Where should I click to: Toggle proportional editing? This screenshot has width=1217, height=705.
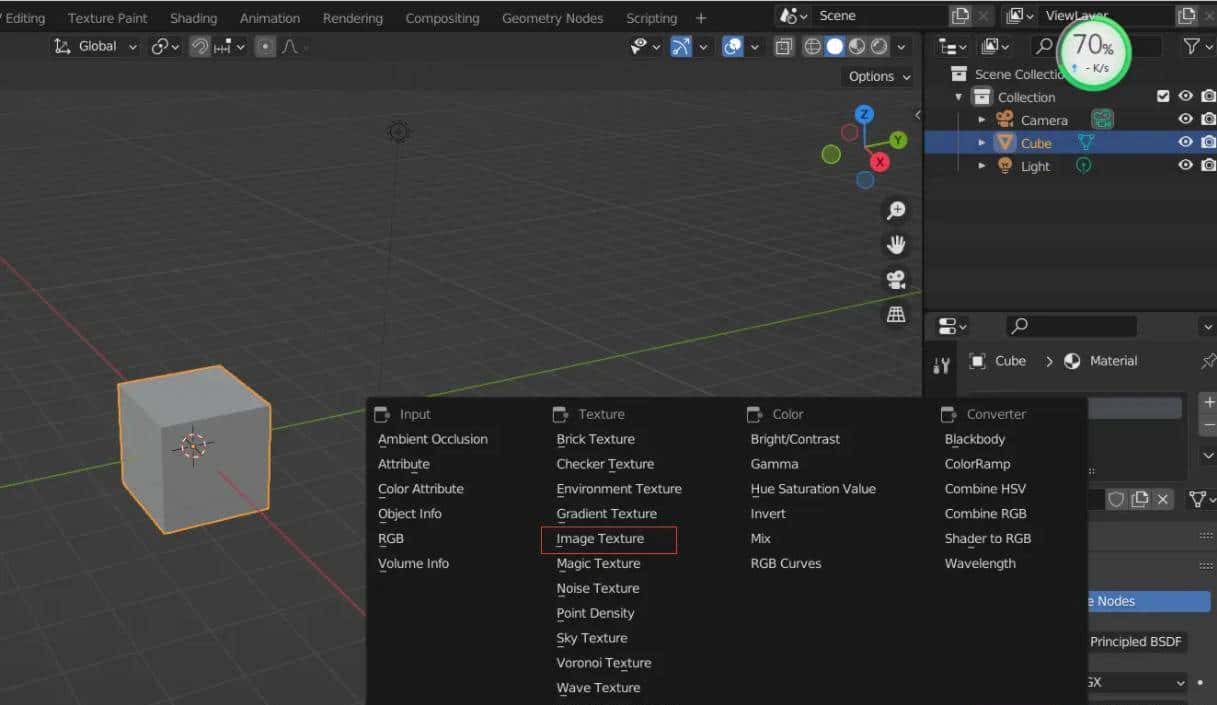tap(265, 45)
